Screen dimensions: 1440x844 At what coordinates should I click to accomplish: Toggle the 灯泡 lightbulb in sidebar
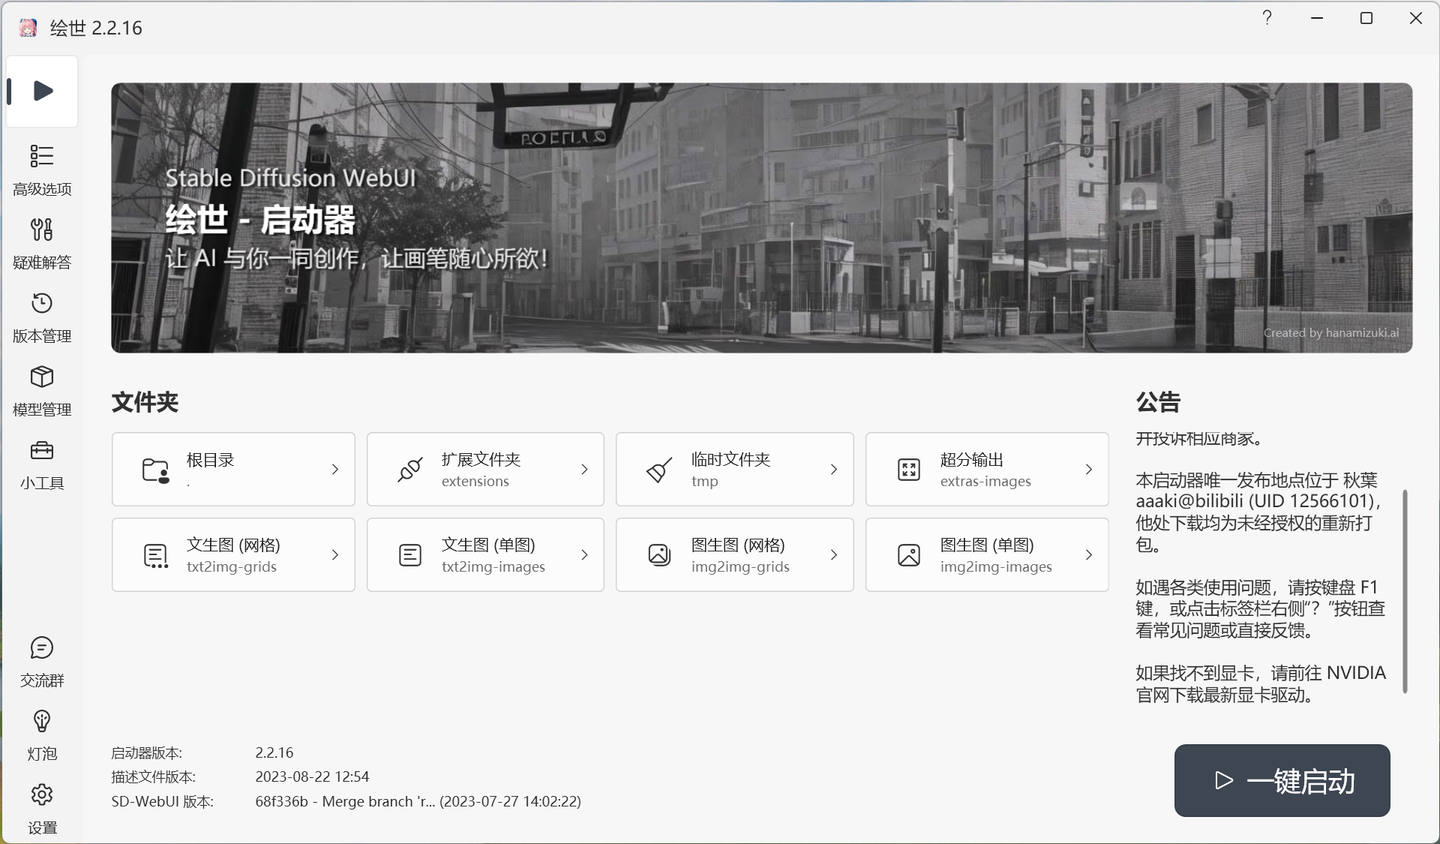[x=42, y=734]
